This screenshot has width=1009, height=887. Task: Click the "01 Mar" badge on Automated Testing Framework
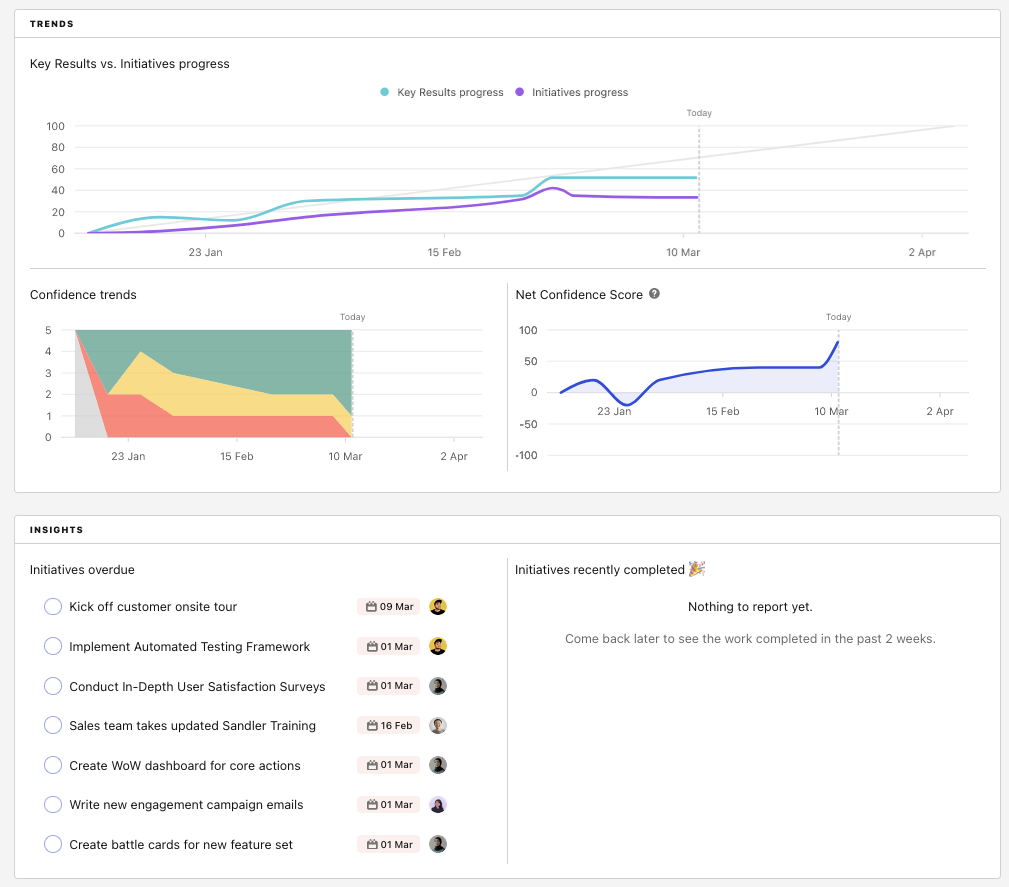(x=387, y=646)
